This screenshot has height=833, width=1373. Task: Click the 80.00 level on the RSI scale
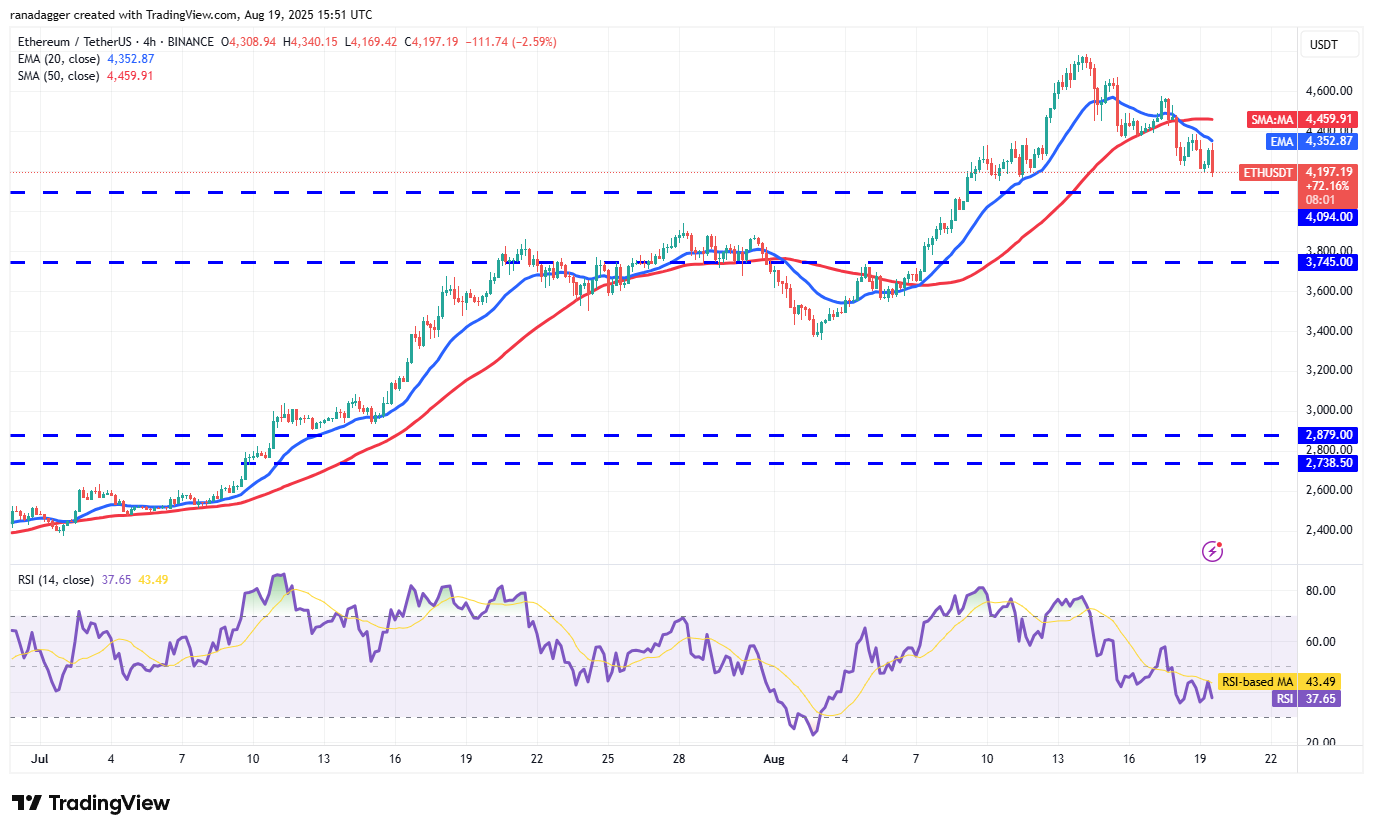[x=1324, y=591]
